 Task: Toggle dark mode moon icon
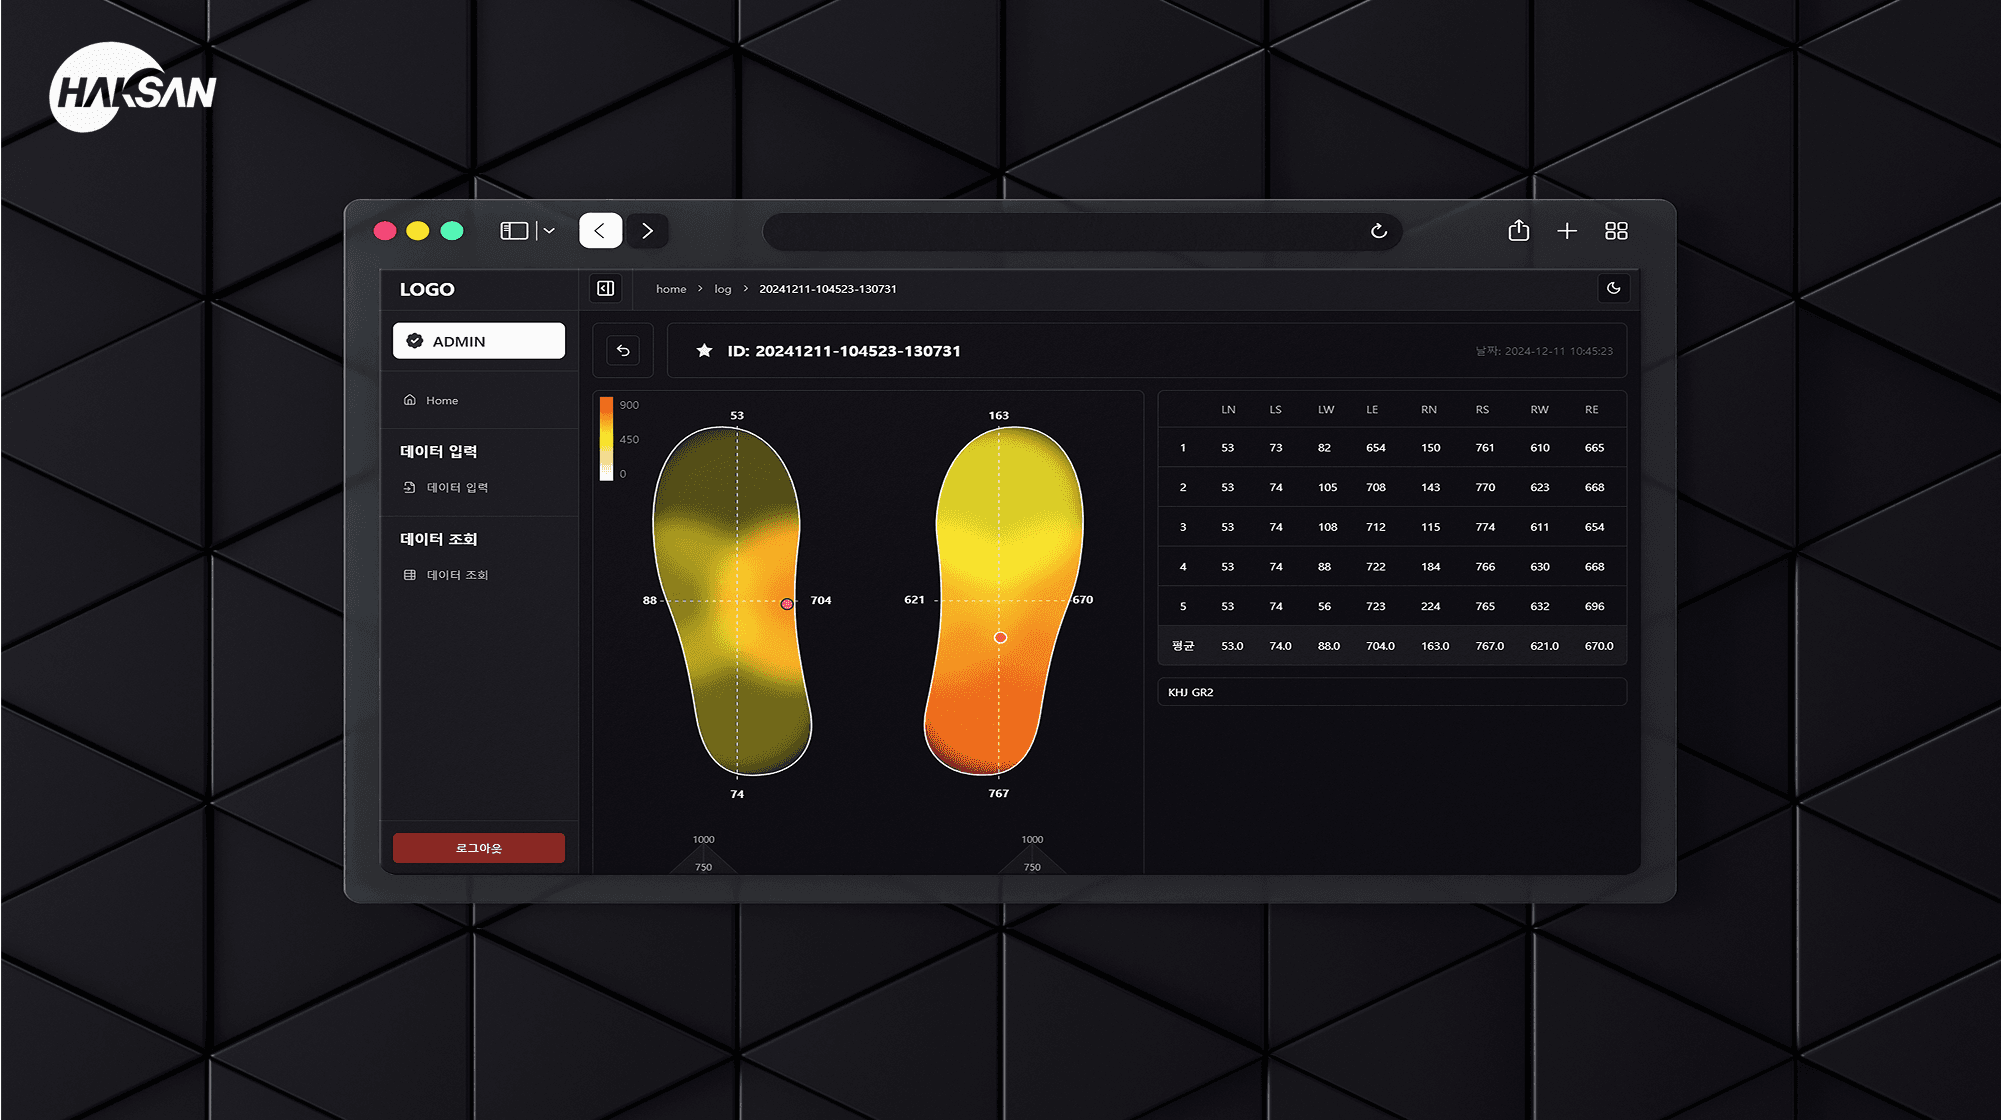pos(1613,288)
